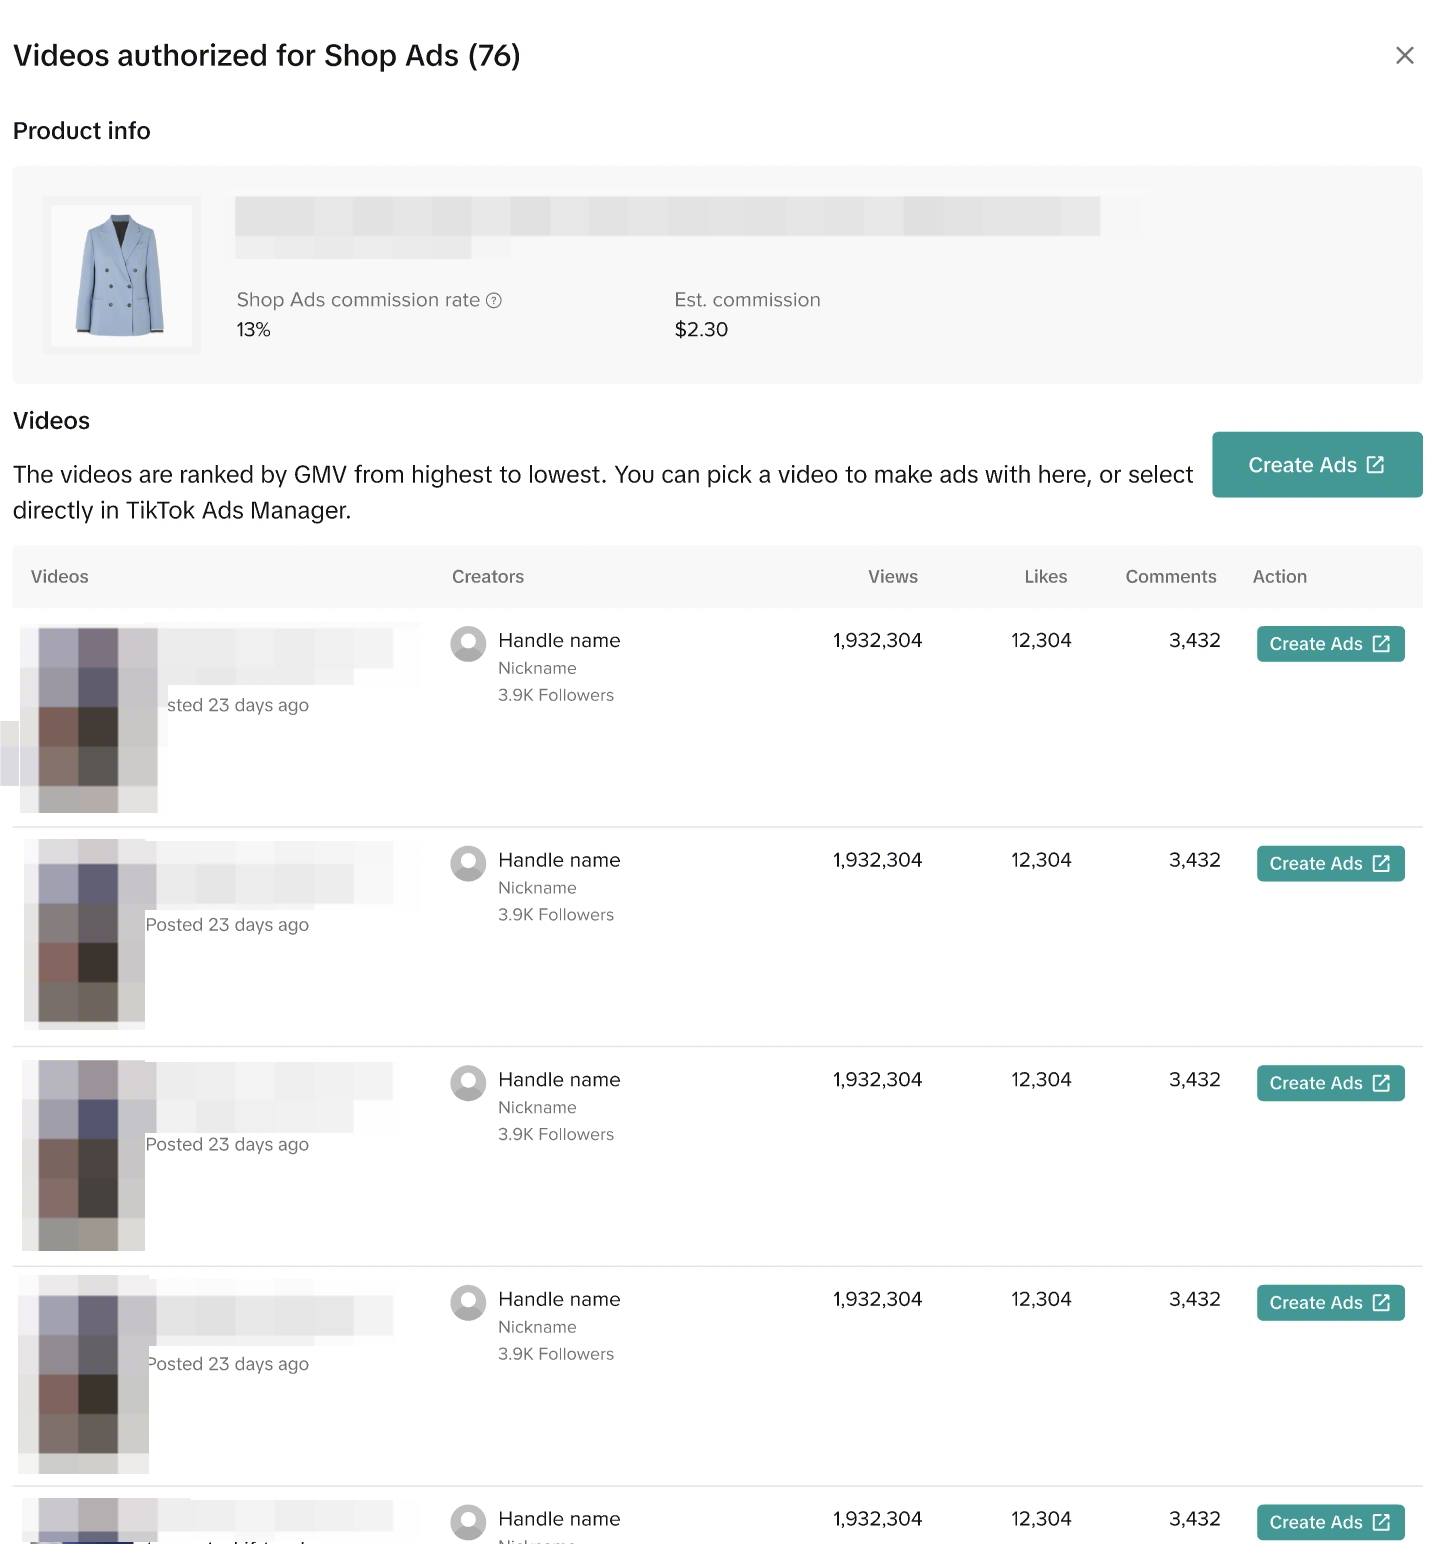Open the second video thumbnail
Viewport: 1446px width, 1544px height.
[85, 933]
